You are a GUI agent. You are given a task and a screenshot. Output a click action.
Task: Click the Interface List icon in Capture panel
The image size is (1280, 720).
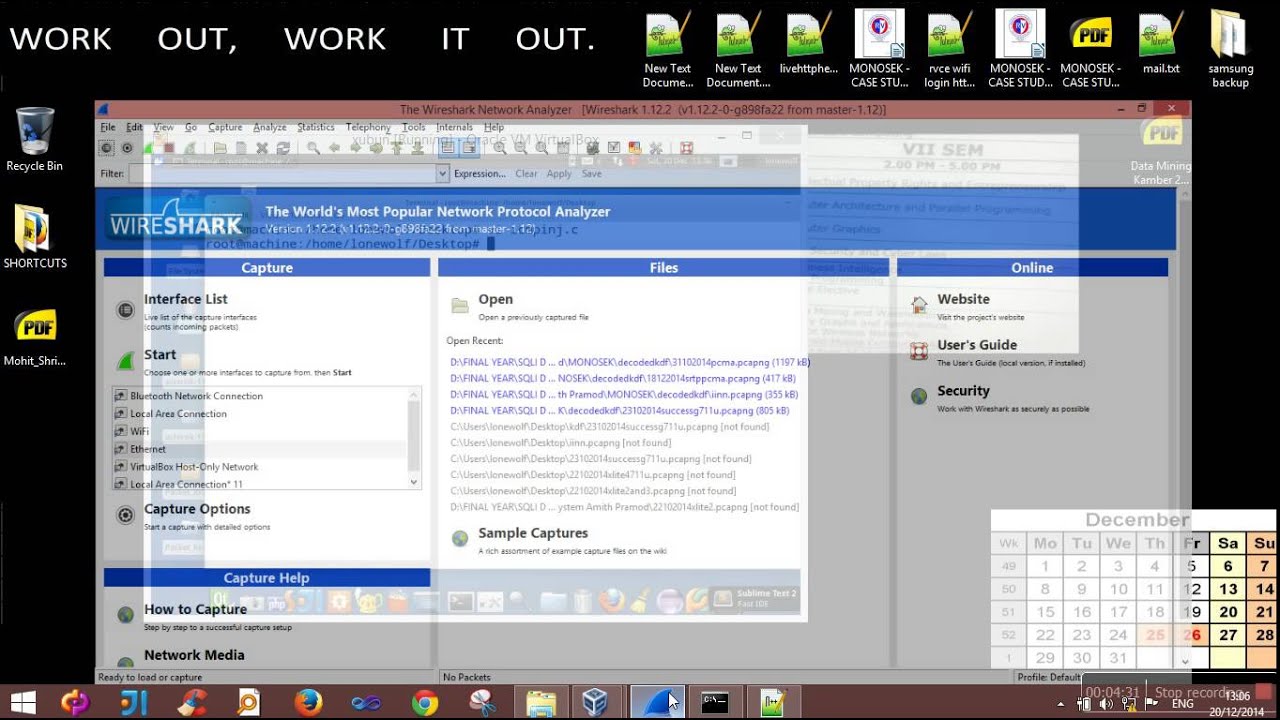click(125, 310)
